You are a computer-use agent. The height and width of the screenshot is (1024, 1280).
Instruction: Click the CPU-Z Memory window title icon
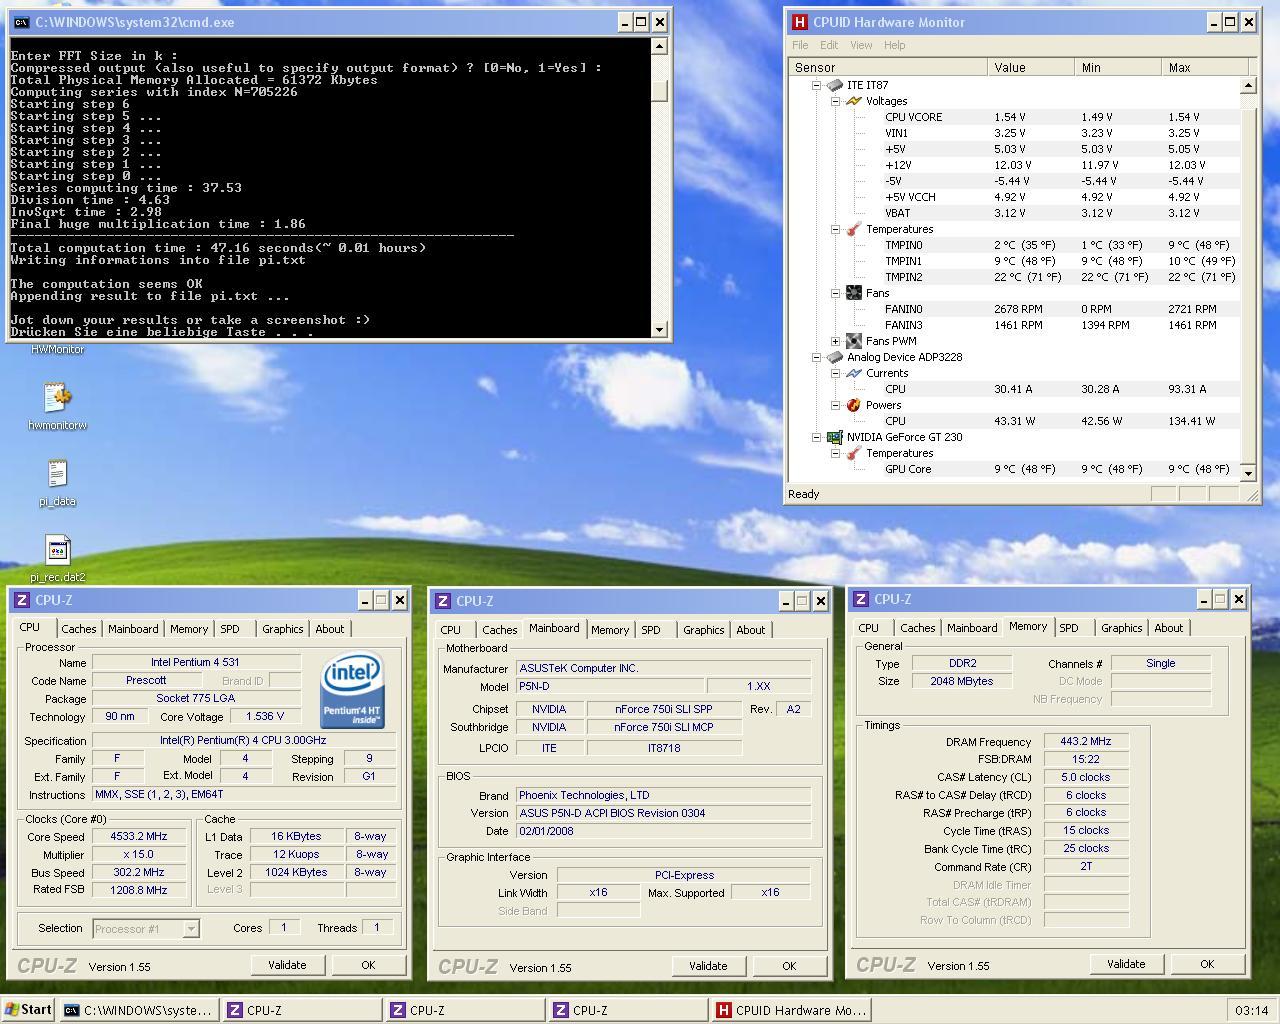click(862, 599)
